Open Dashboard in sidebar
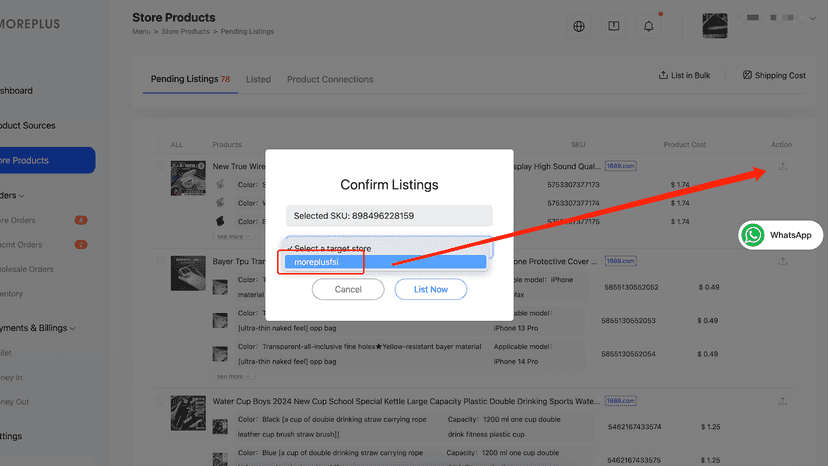Viewport: 828px width, 466px height. pos(16,91)
